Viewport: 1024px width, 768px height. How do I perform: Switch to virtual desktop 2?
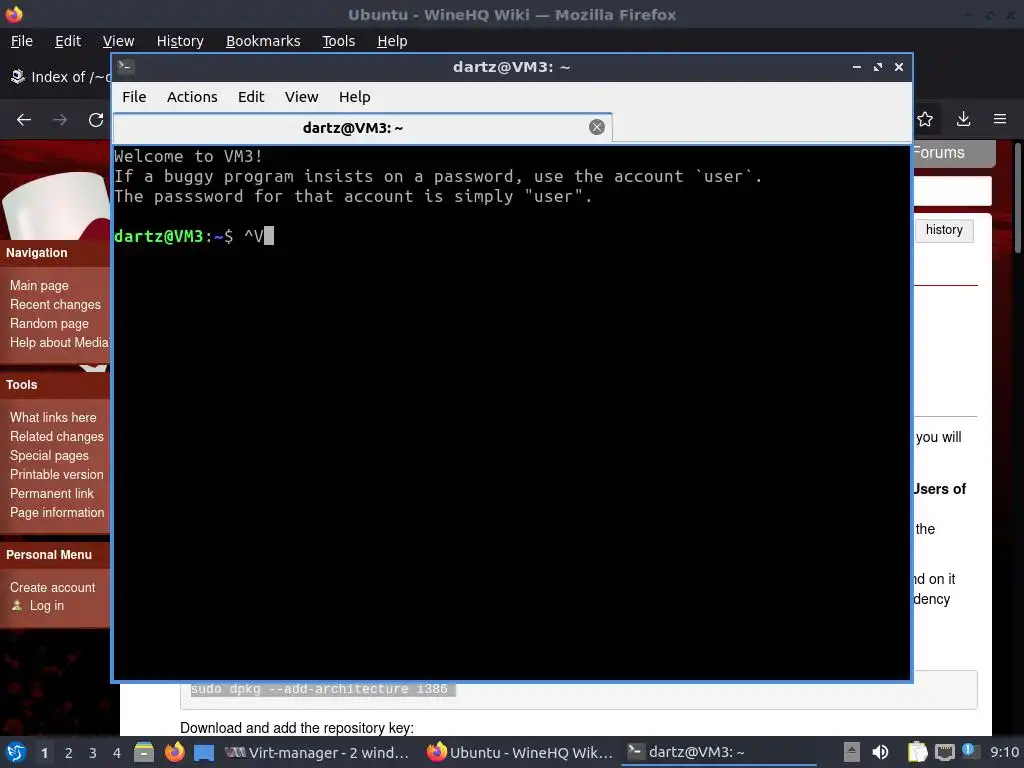pos(69,753)
